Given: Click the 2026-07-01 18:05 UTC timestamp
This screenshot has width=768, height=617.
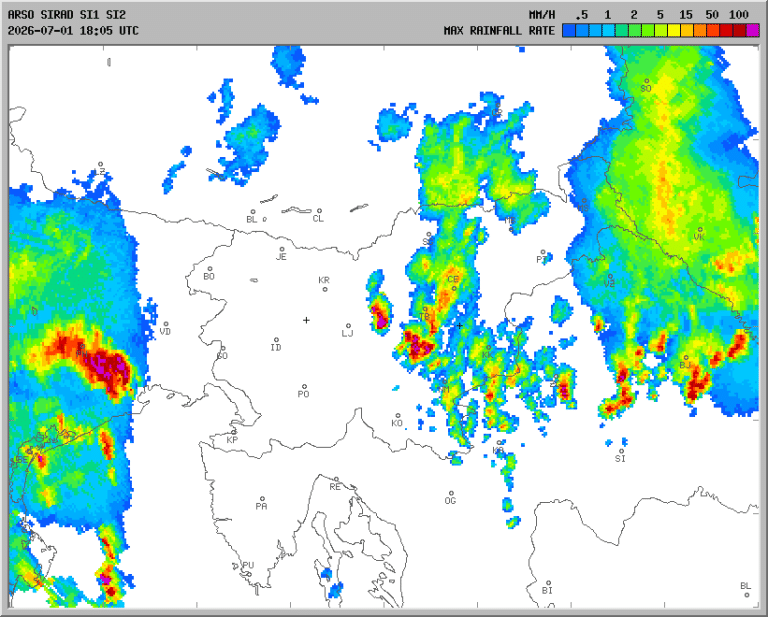Looking at the screenshot, I should click(x=73, y=30).
